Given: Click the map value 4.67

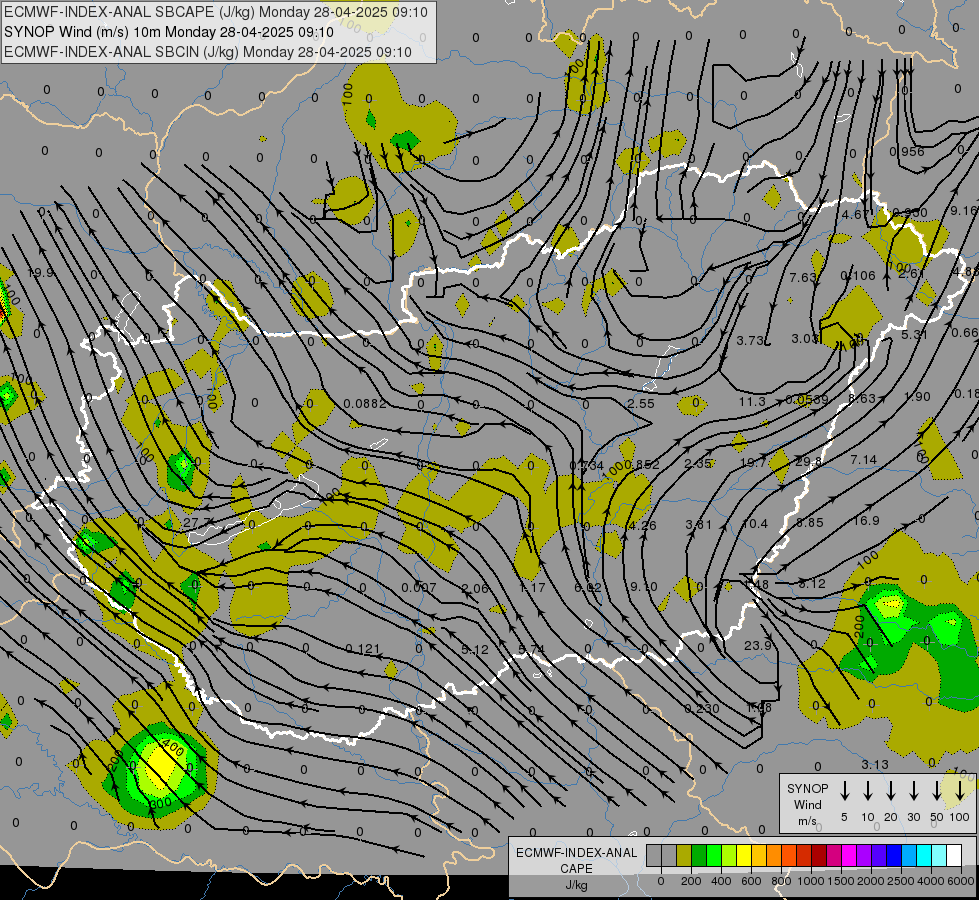Looking at the screenshot, I should click(855, 214).
